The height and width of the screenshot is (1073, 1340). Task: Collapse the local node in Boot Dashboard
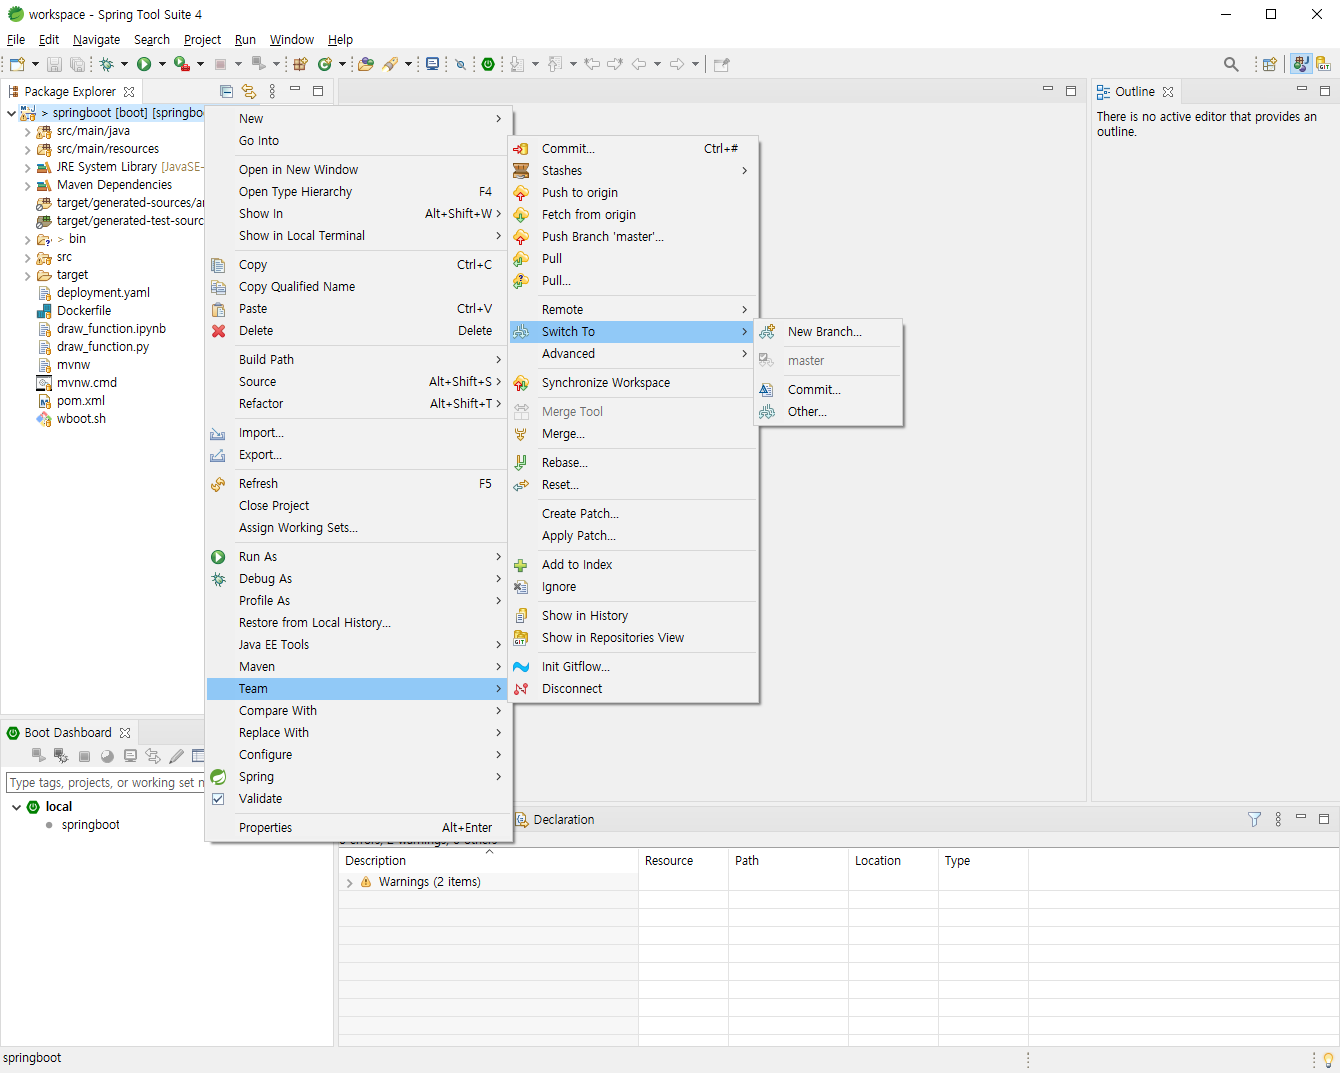[x=16, y=807]
